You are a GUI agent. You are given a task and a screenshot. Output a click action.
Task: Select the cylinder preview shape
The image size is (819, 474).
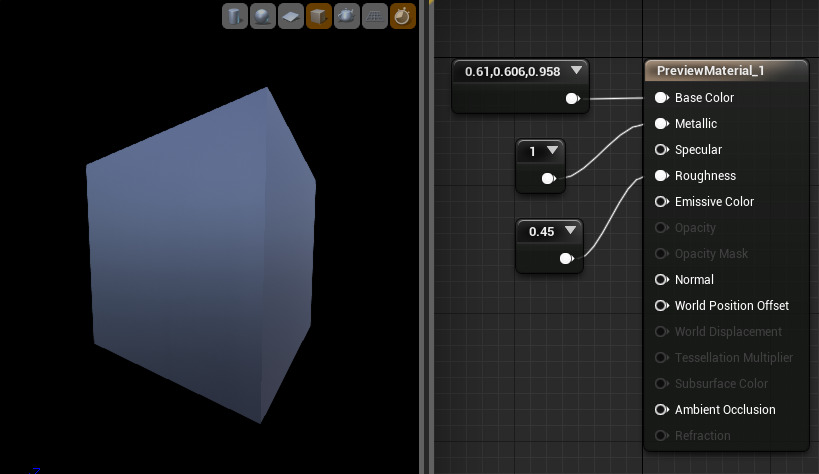[235, 16]
